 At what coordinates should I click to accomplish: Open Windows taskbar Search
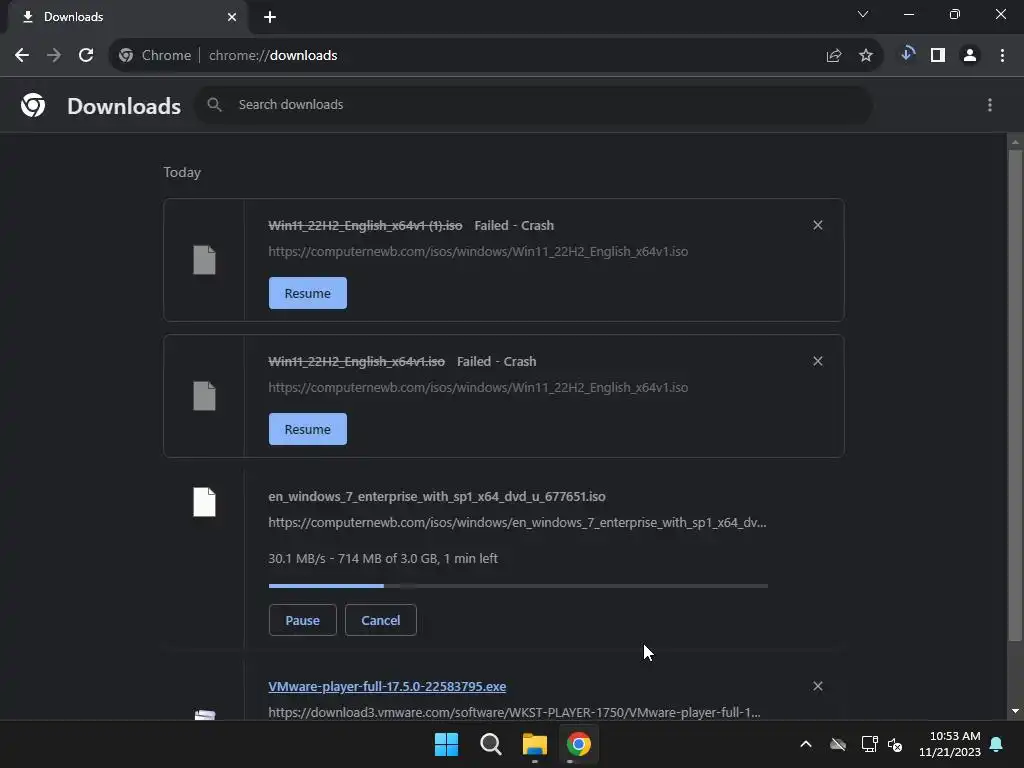pos(490,744)
